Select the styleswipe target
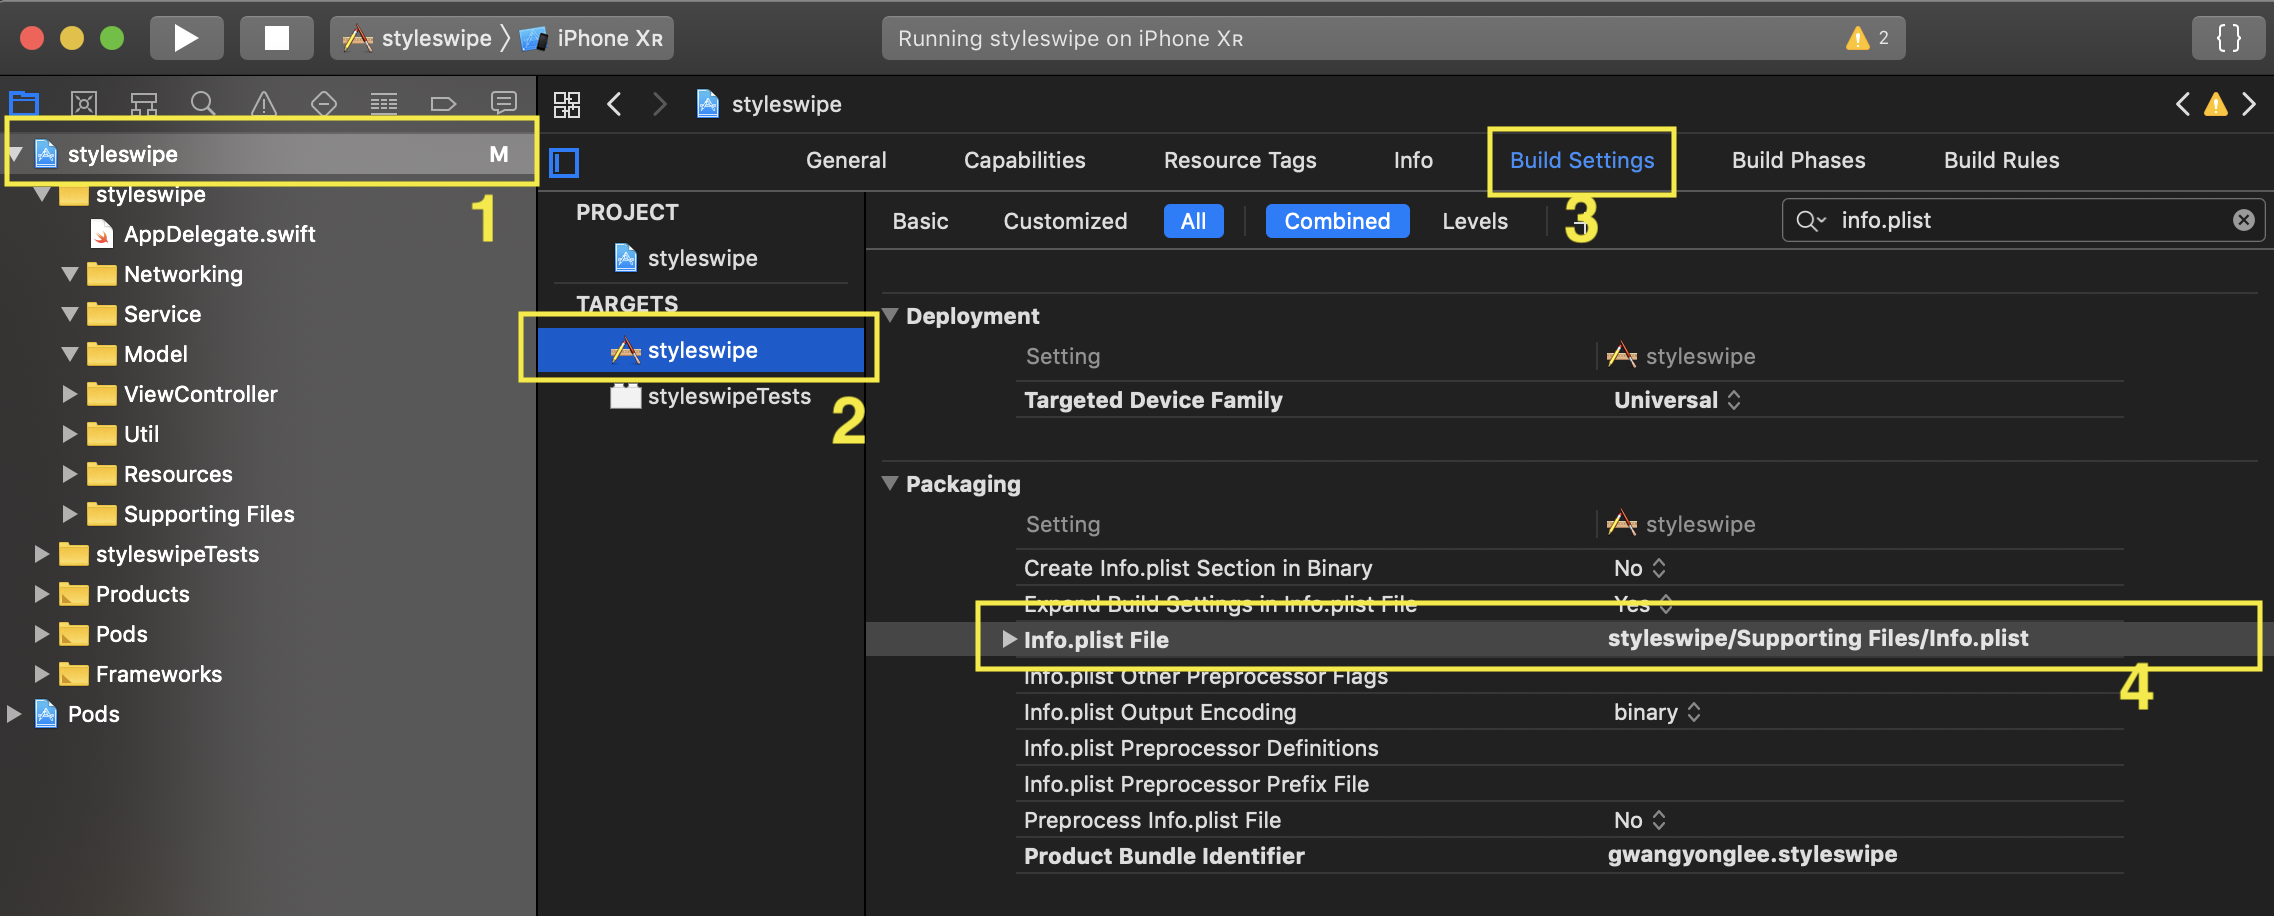2274x916 pixels. click(701, 350)
